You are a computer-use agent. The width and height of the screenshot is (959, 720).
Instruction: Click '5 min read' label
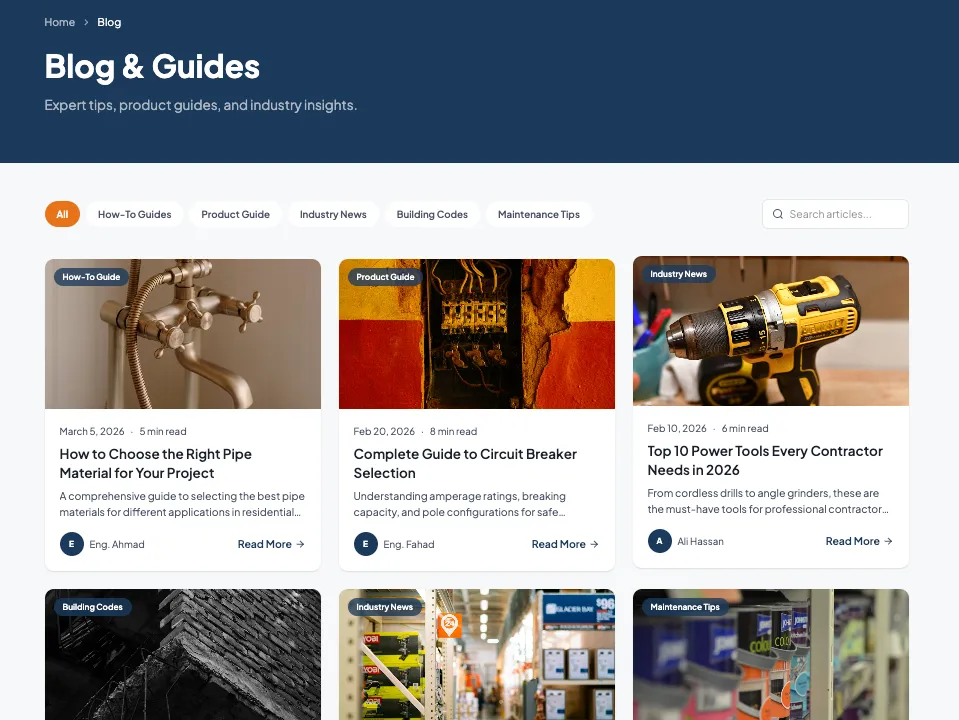click(163, 431)
